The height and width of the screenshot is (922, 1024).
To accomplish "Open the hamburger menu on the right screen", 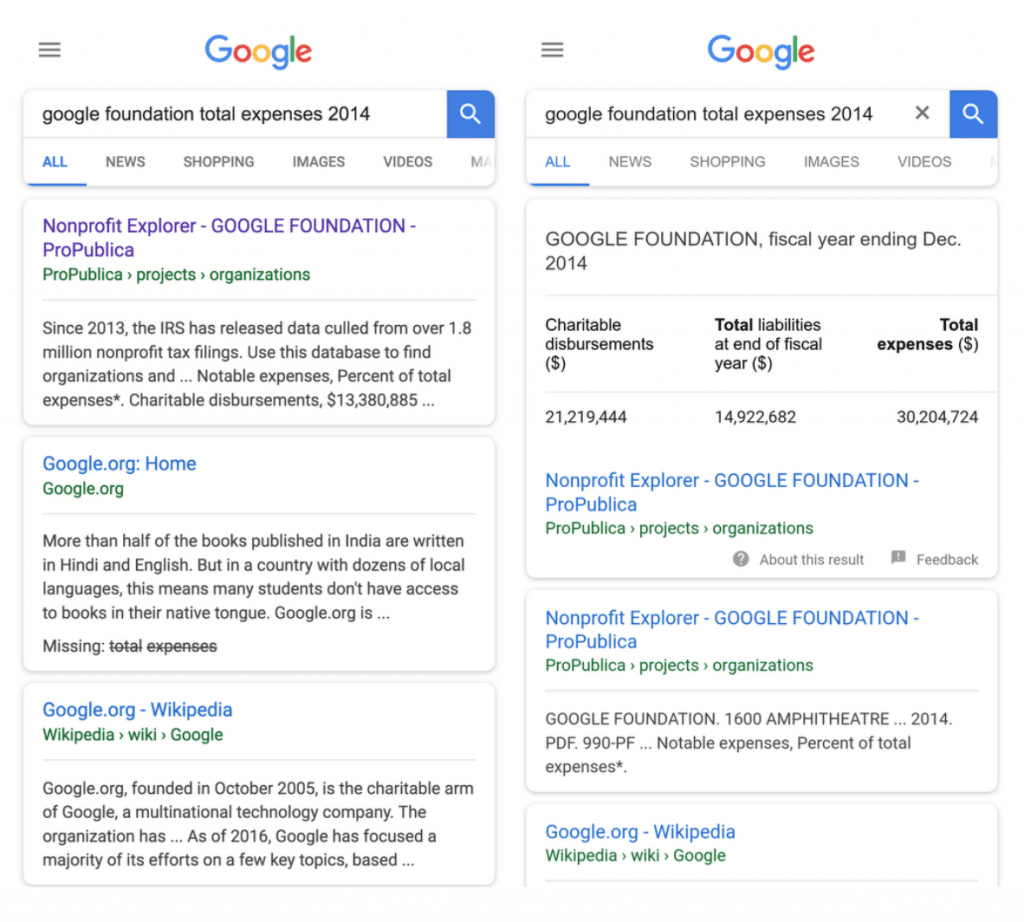I will 552,50.
